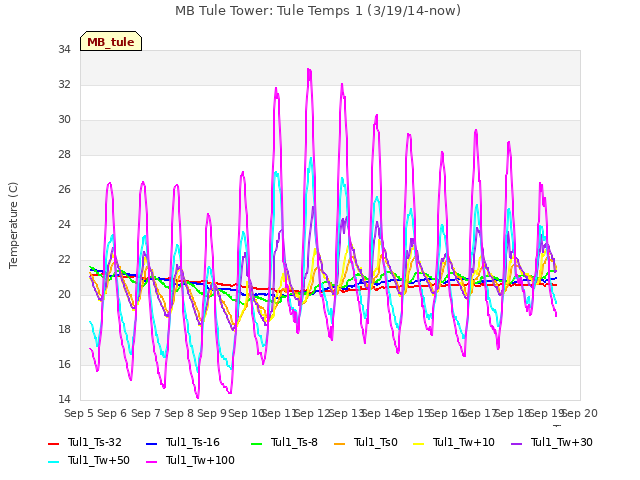Click the Temperature (C) axis label
This screenshot has height=480, width=640.
coord(13,225)
